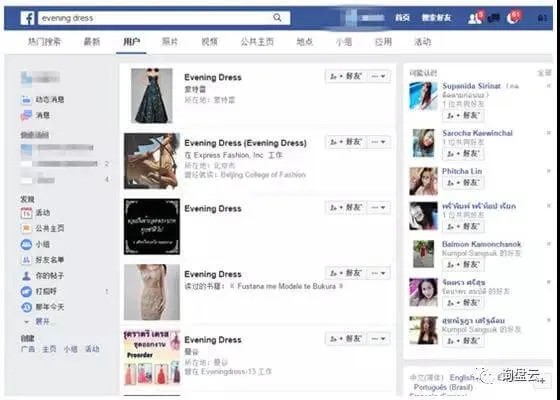Open the black gown profile thumbnail
Image resolution: width=560 pixels, height=400 pixels.
tap(152, 95)
